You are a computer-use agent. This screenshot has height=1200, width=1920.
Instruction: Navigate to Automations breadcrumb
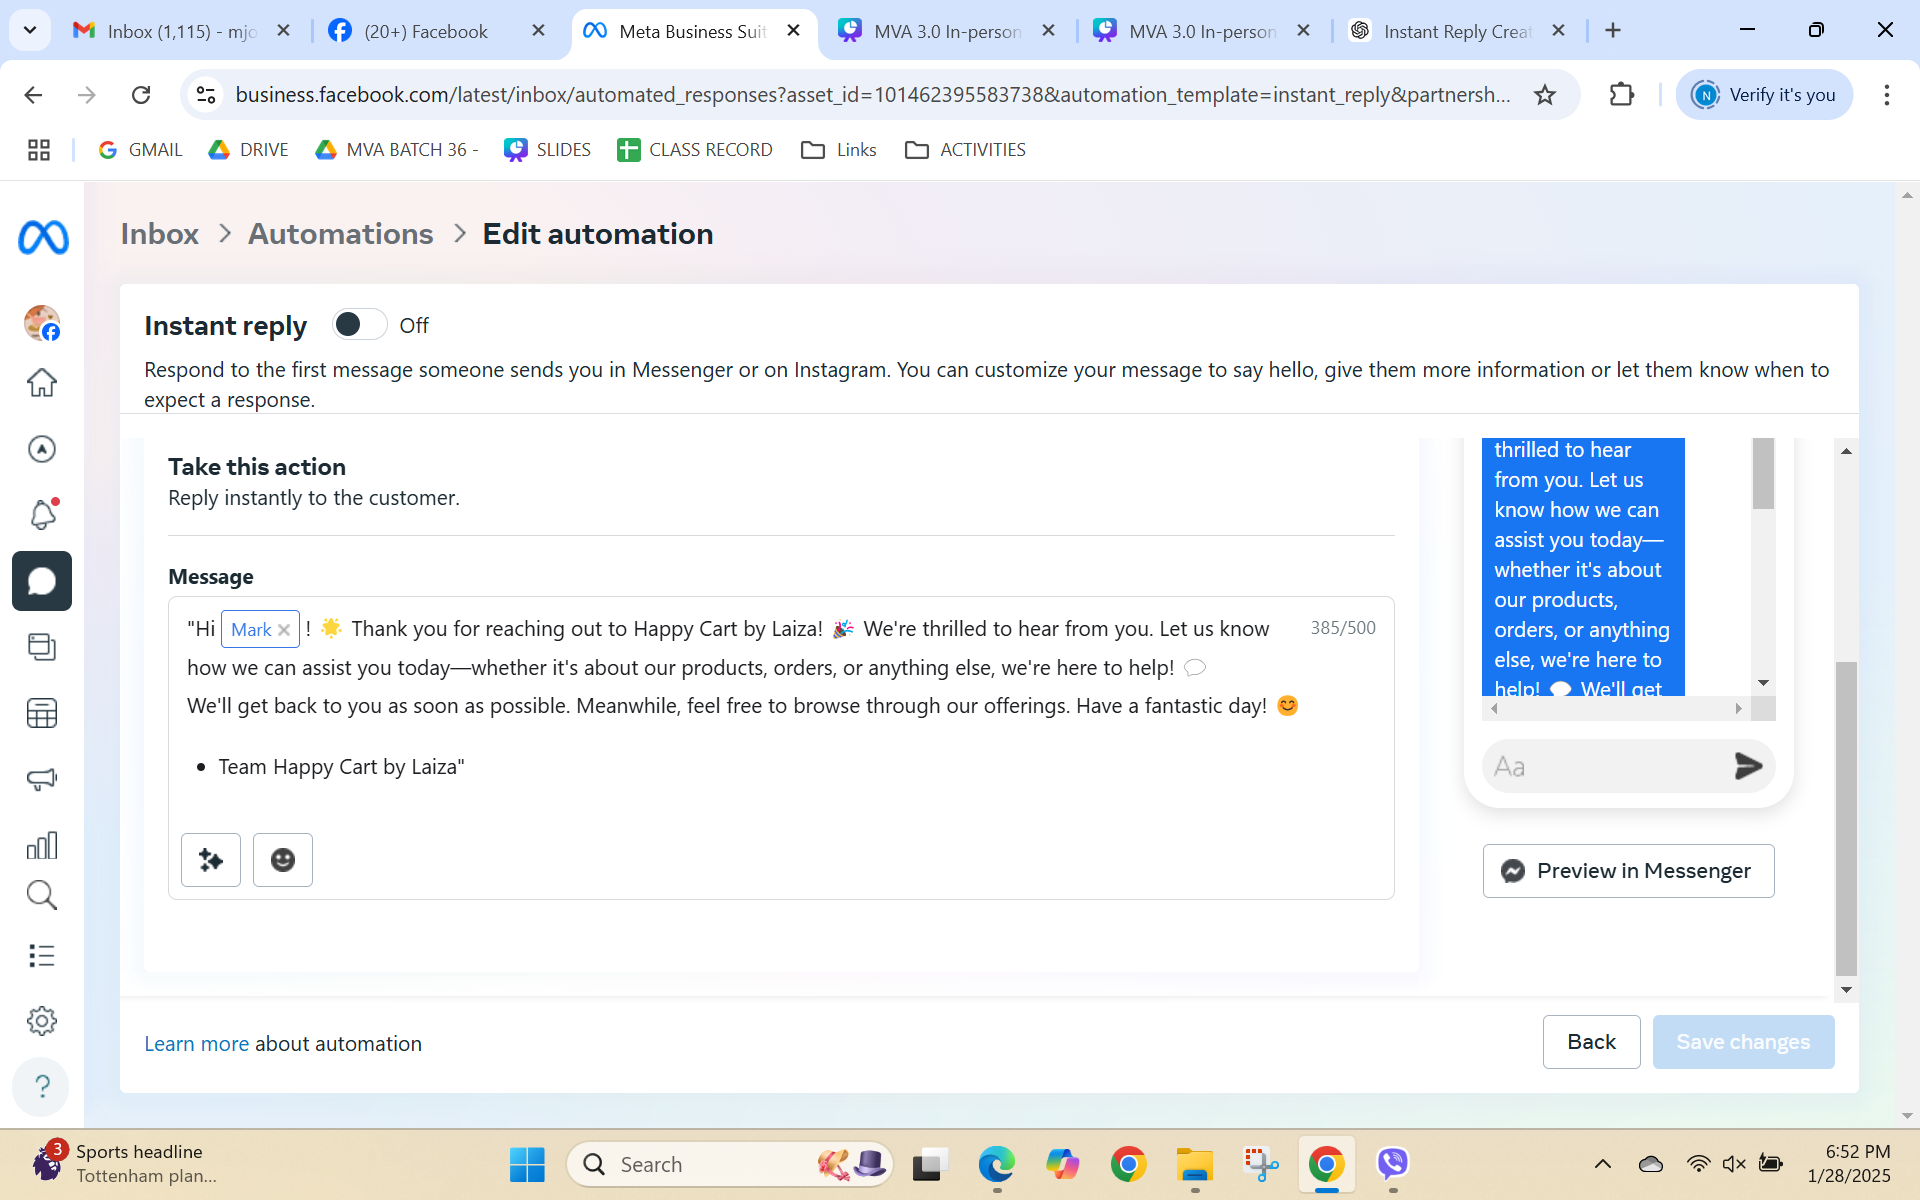pos(340,234)
